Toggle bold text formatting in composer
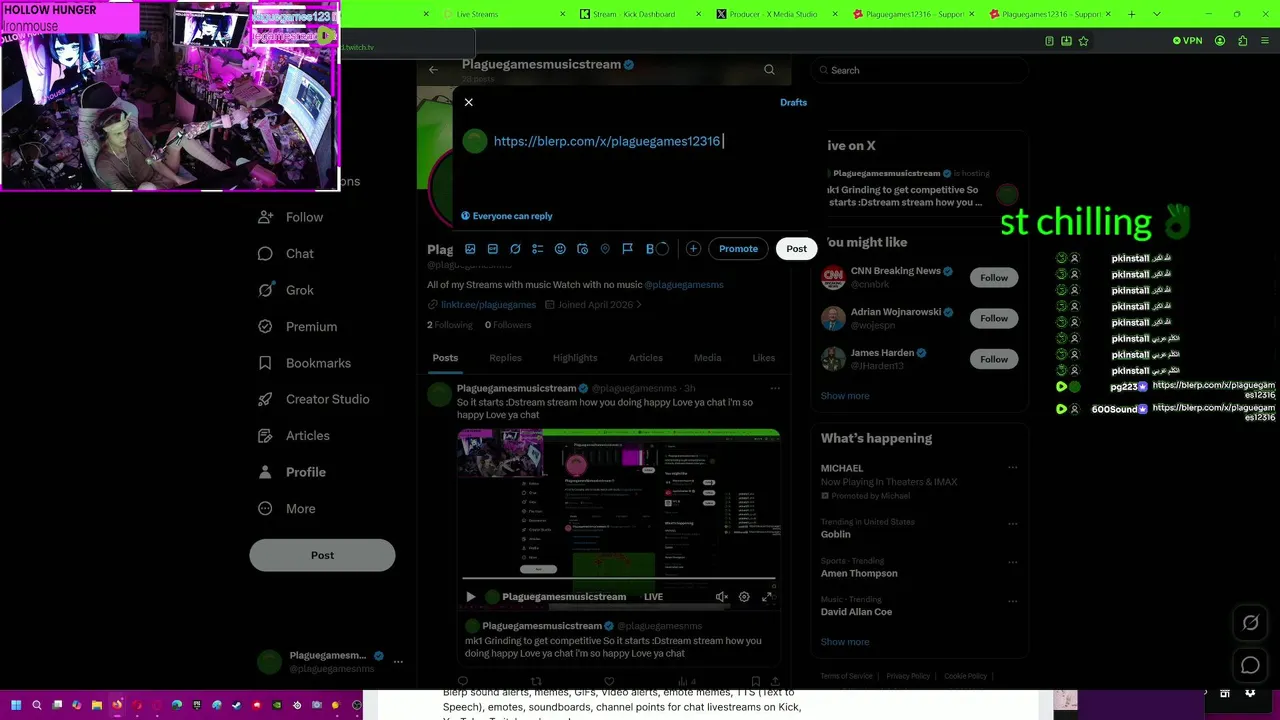The width and height of the screenshot is (1280, 720). (650, 249)
